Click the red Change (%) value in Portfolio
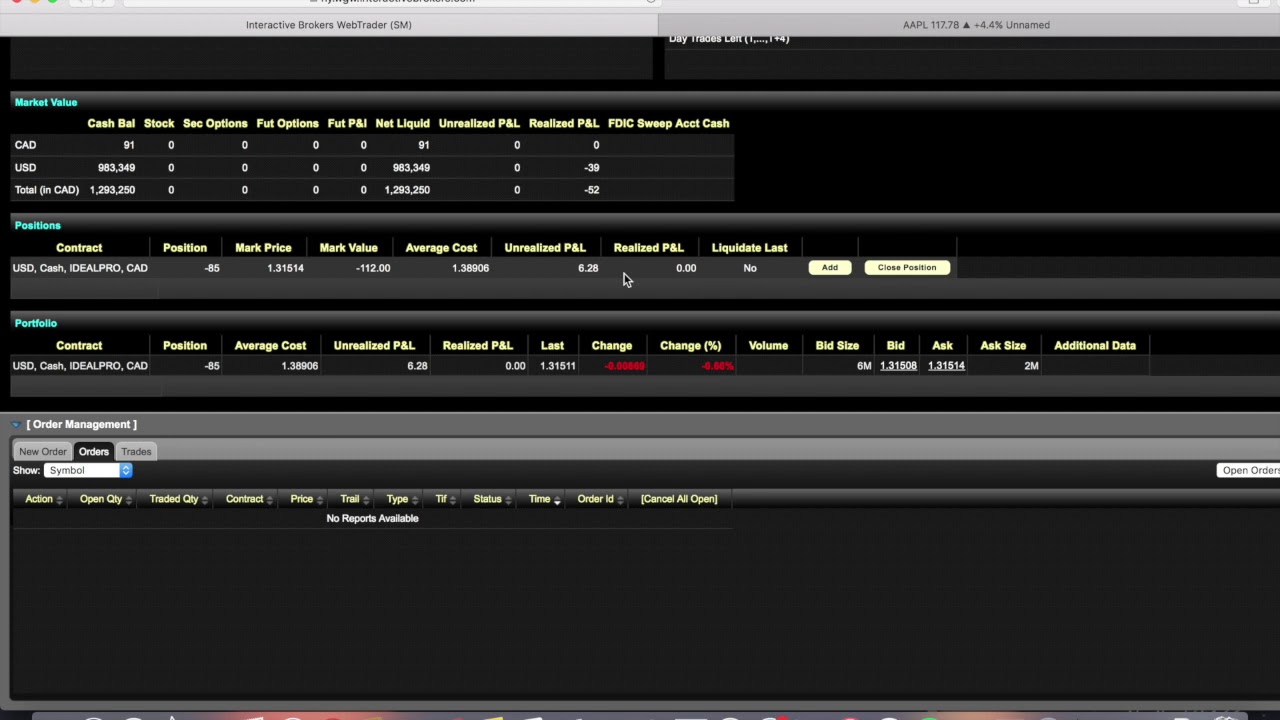The image size is (1280, 720). [x=718, y=366]
